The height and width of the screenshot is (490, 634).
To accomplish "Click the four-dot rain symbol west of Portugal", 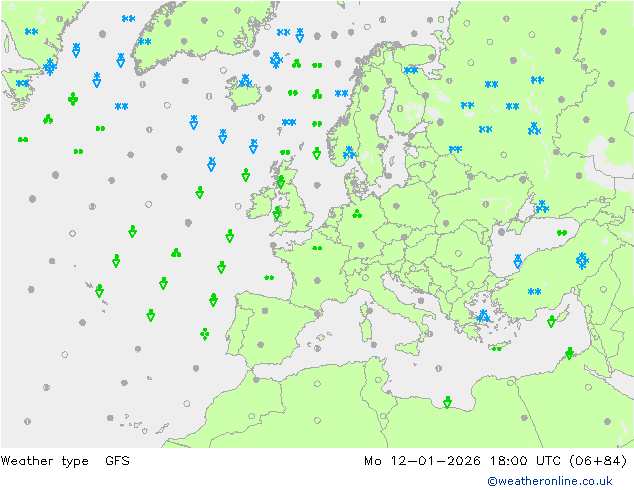I will tap(205, 334).
